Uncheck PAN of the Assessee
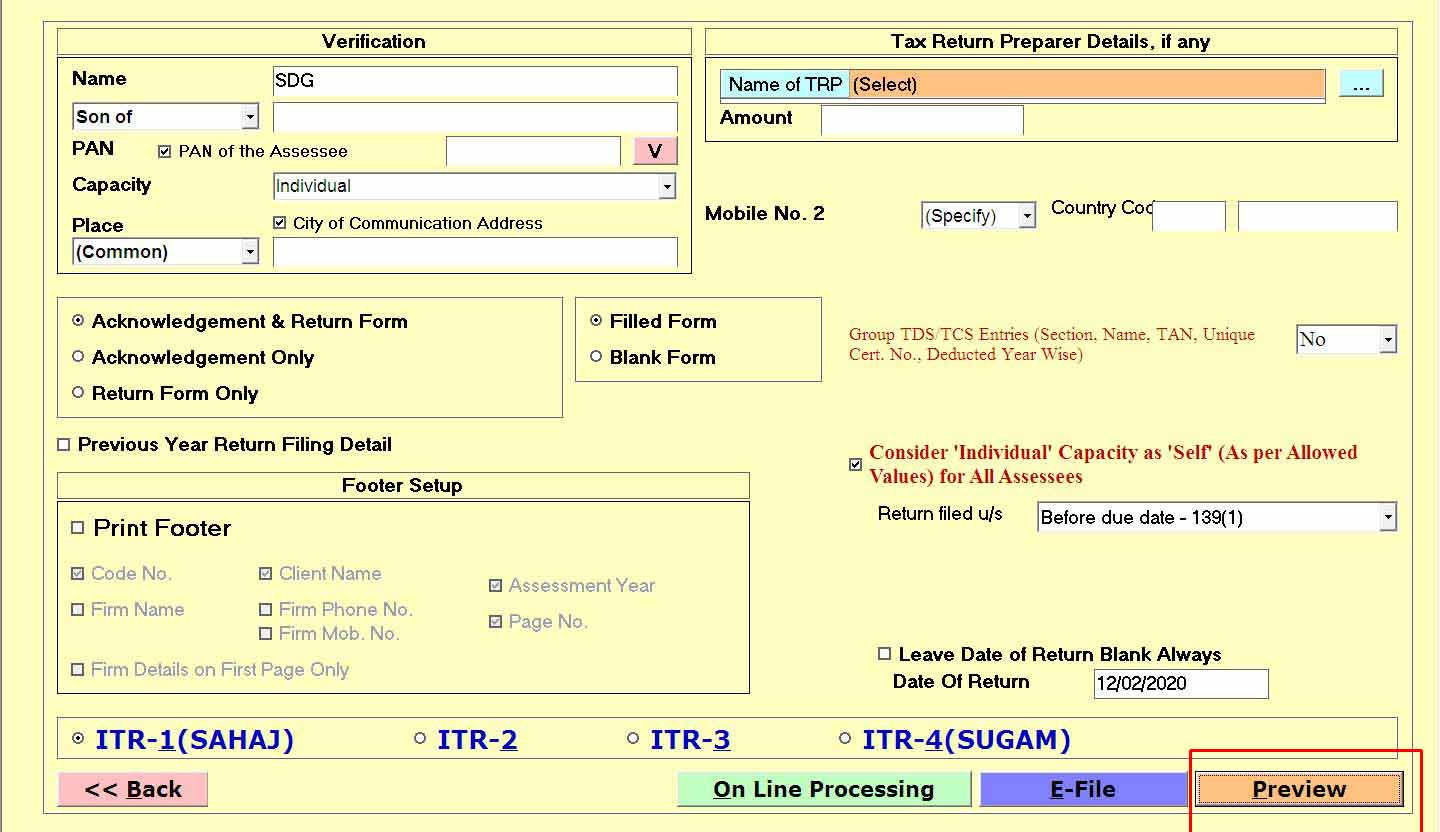Viewport: 1440px width, 832px height. pyautogui.click(x=165, y=152)
